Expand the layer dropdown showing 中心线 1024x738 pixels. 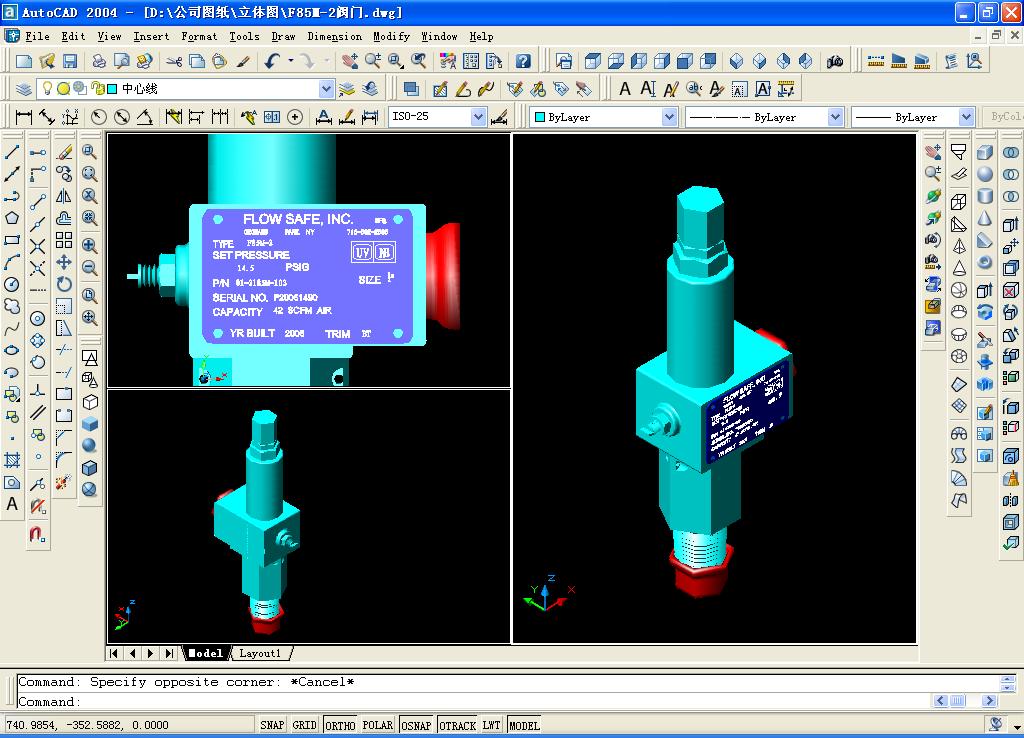[326, 89]
